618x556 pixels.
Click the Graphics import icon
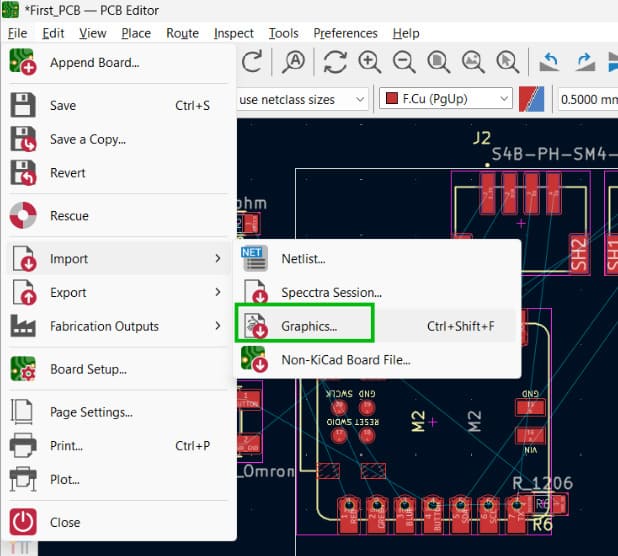[x=255, y=326]
